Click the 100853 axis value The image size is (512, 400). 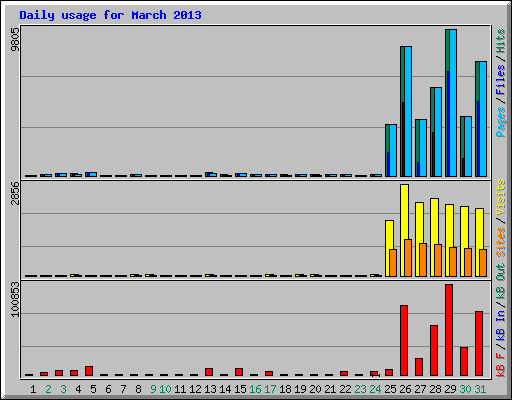15,299
